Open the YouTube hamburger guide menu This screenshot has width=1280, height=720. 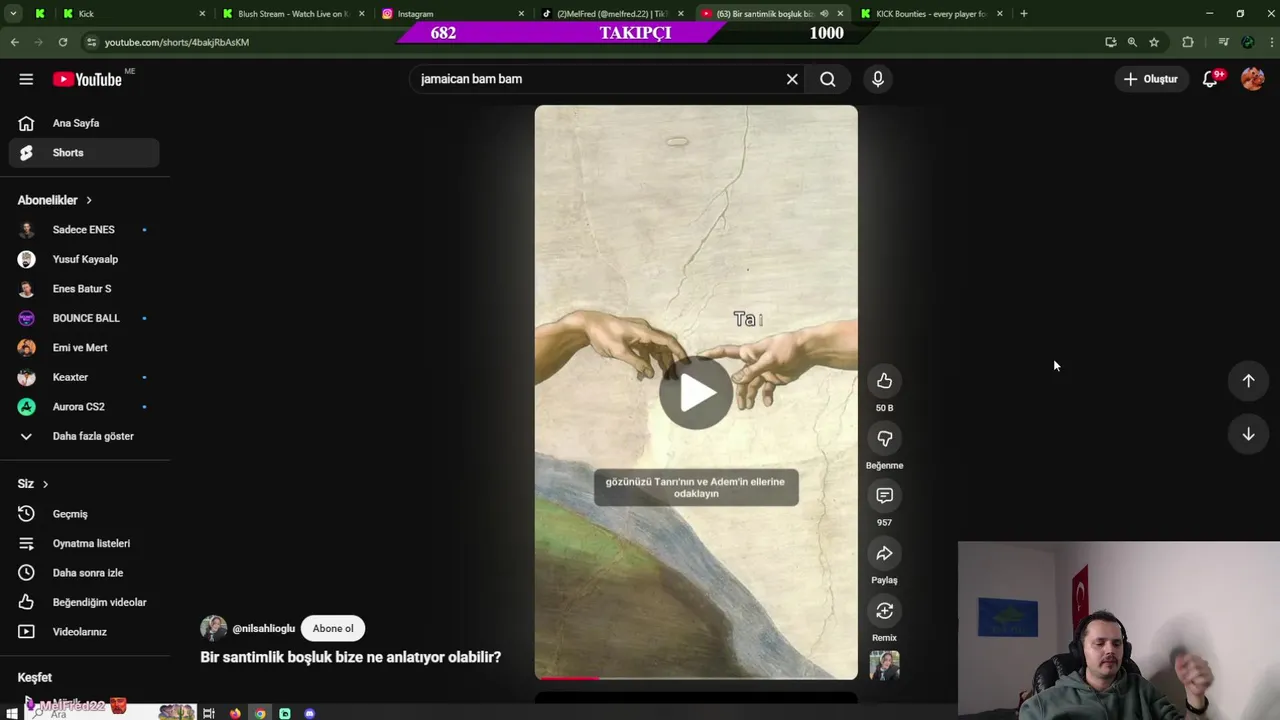[26, 79]
